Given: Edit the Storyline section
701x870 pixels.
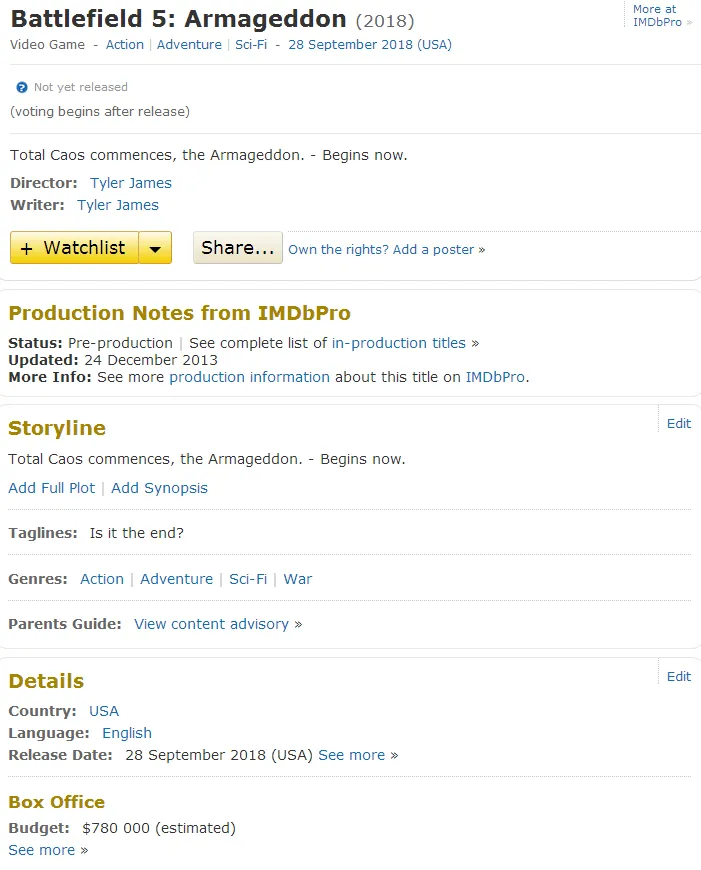Looking at the screenshot, I should pyautogui.click(x=678, y=423).
